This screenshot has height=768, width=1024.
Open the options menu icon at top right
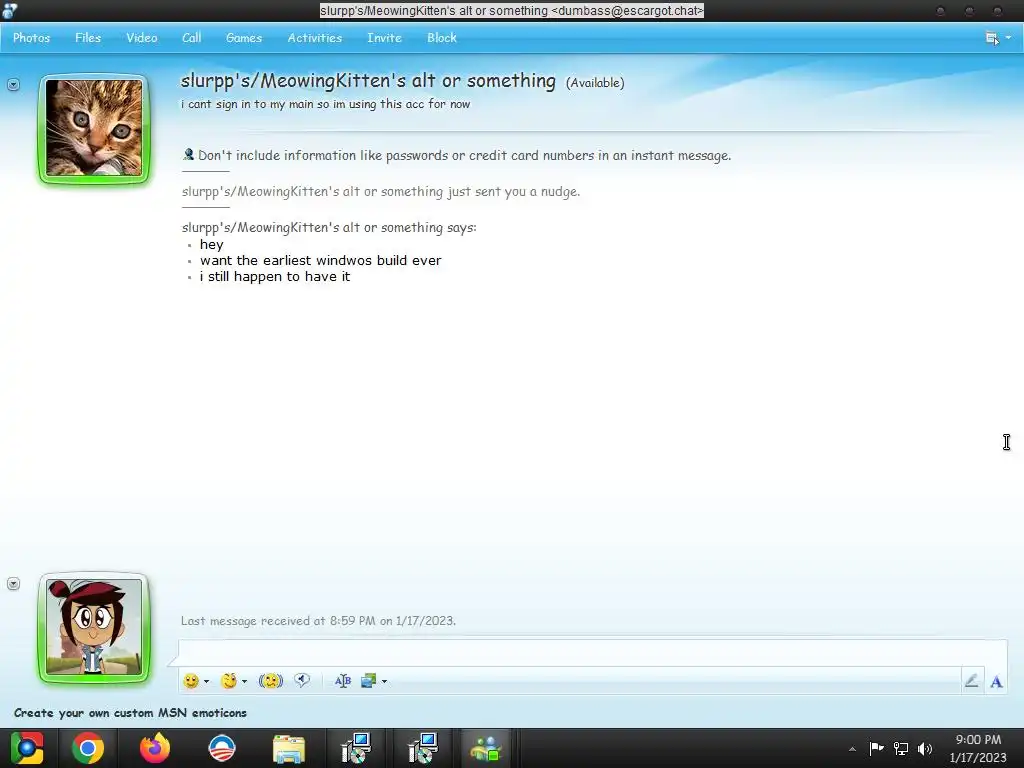click(992, 38)
